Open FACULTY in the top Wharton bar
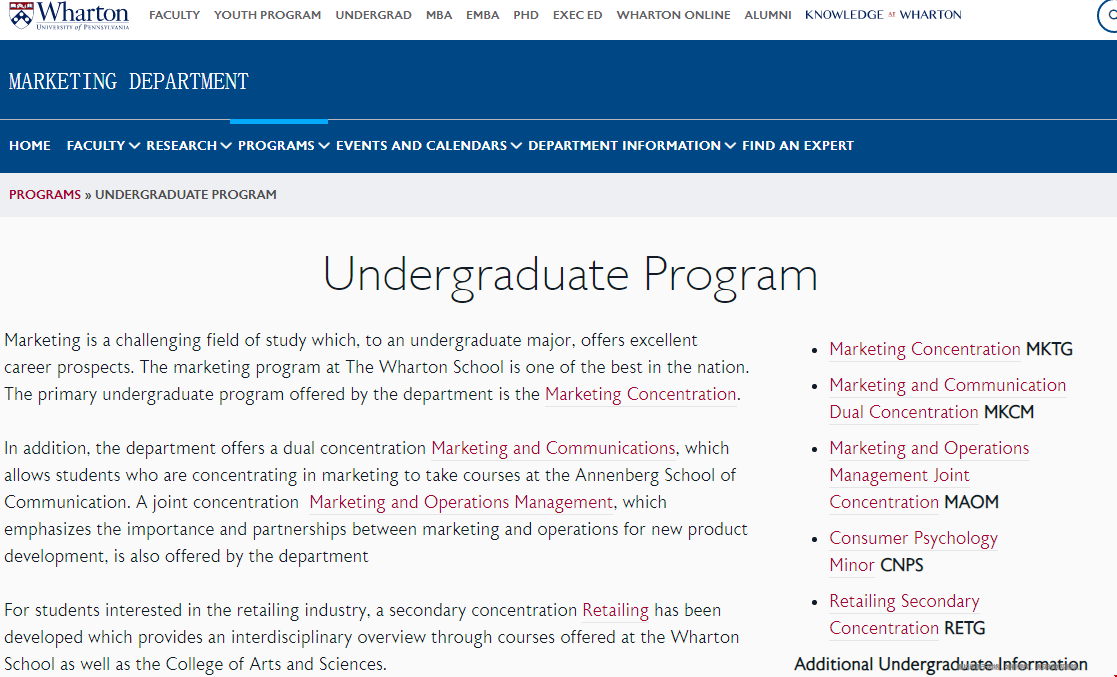Viewport: 1117px width, 677px height. pyautogui.click(x=175, y=15)
